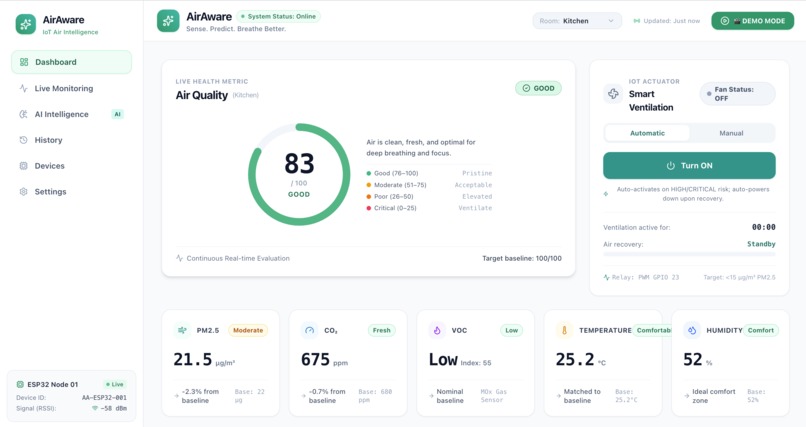Click the ESP32 Node 01 chip icon

pos(20,384)
